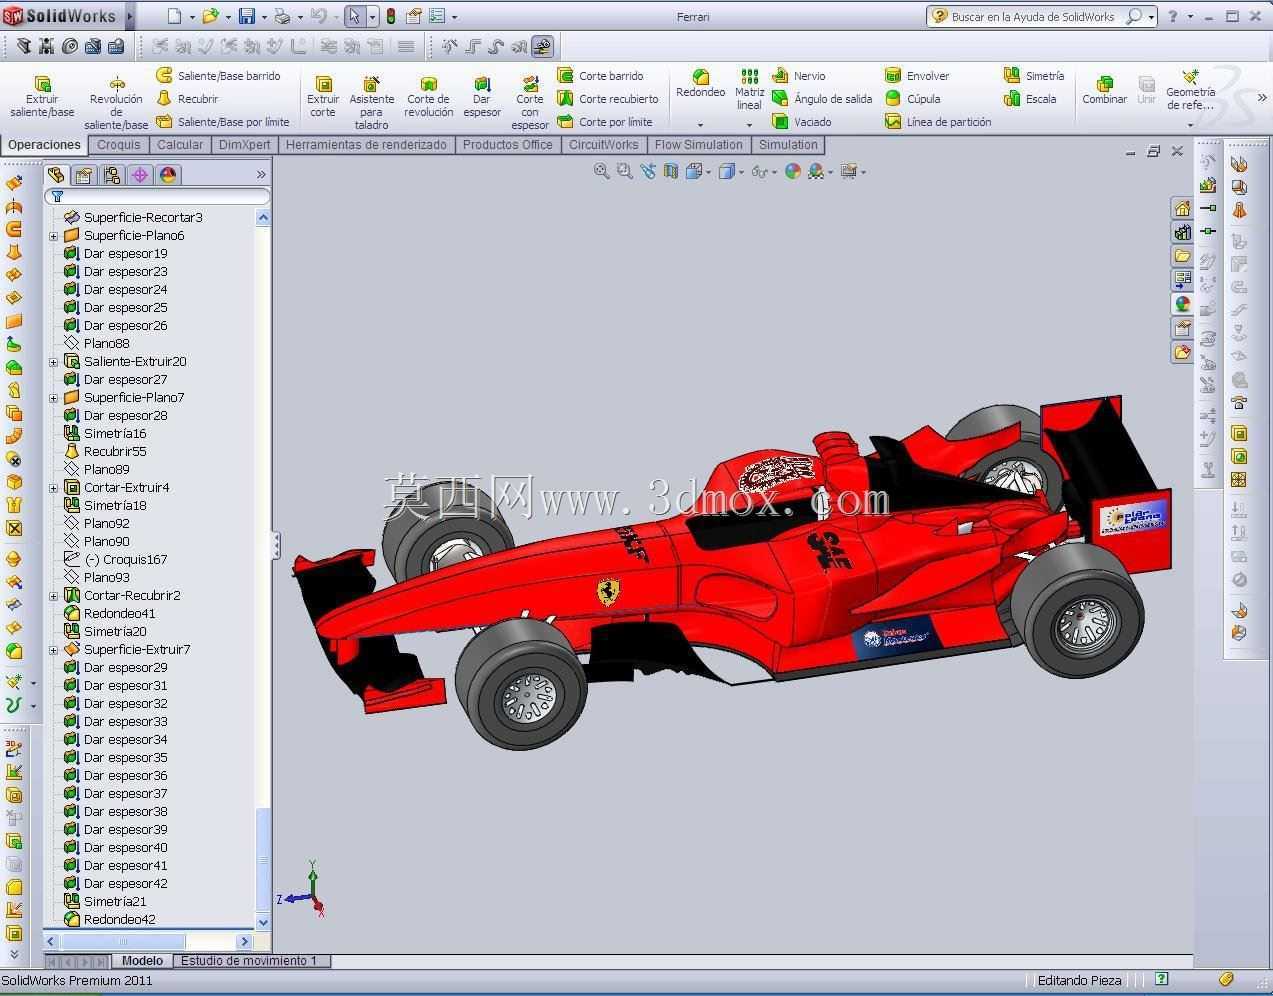
Task: Open Flow Simulation tab
Action: pos(698,145)
